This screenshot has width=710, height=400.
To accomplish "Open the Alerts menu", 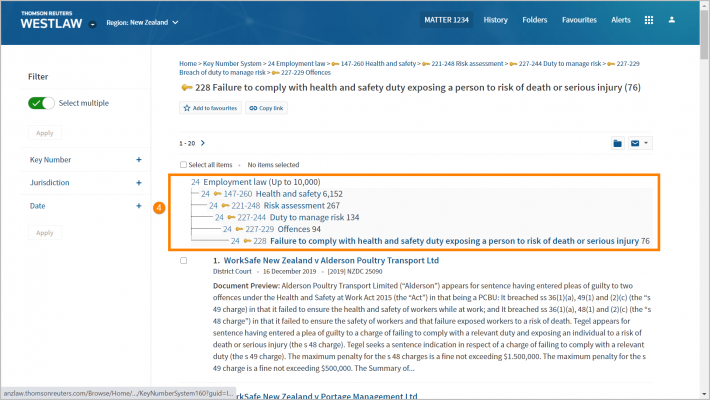I will (620, 20).
